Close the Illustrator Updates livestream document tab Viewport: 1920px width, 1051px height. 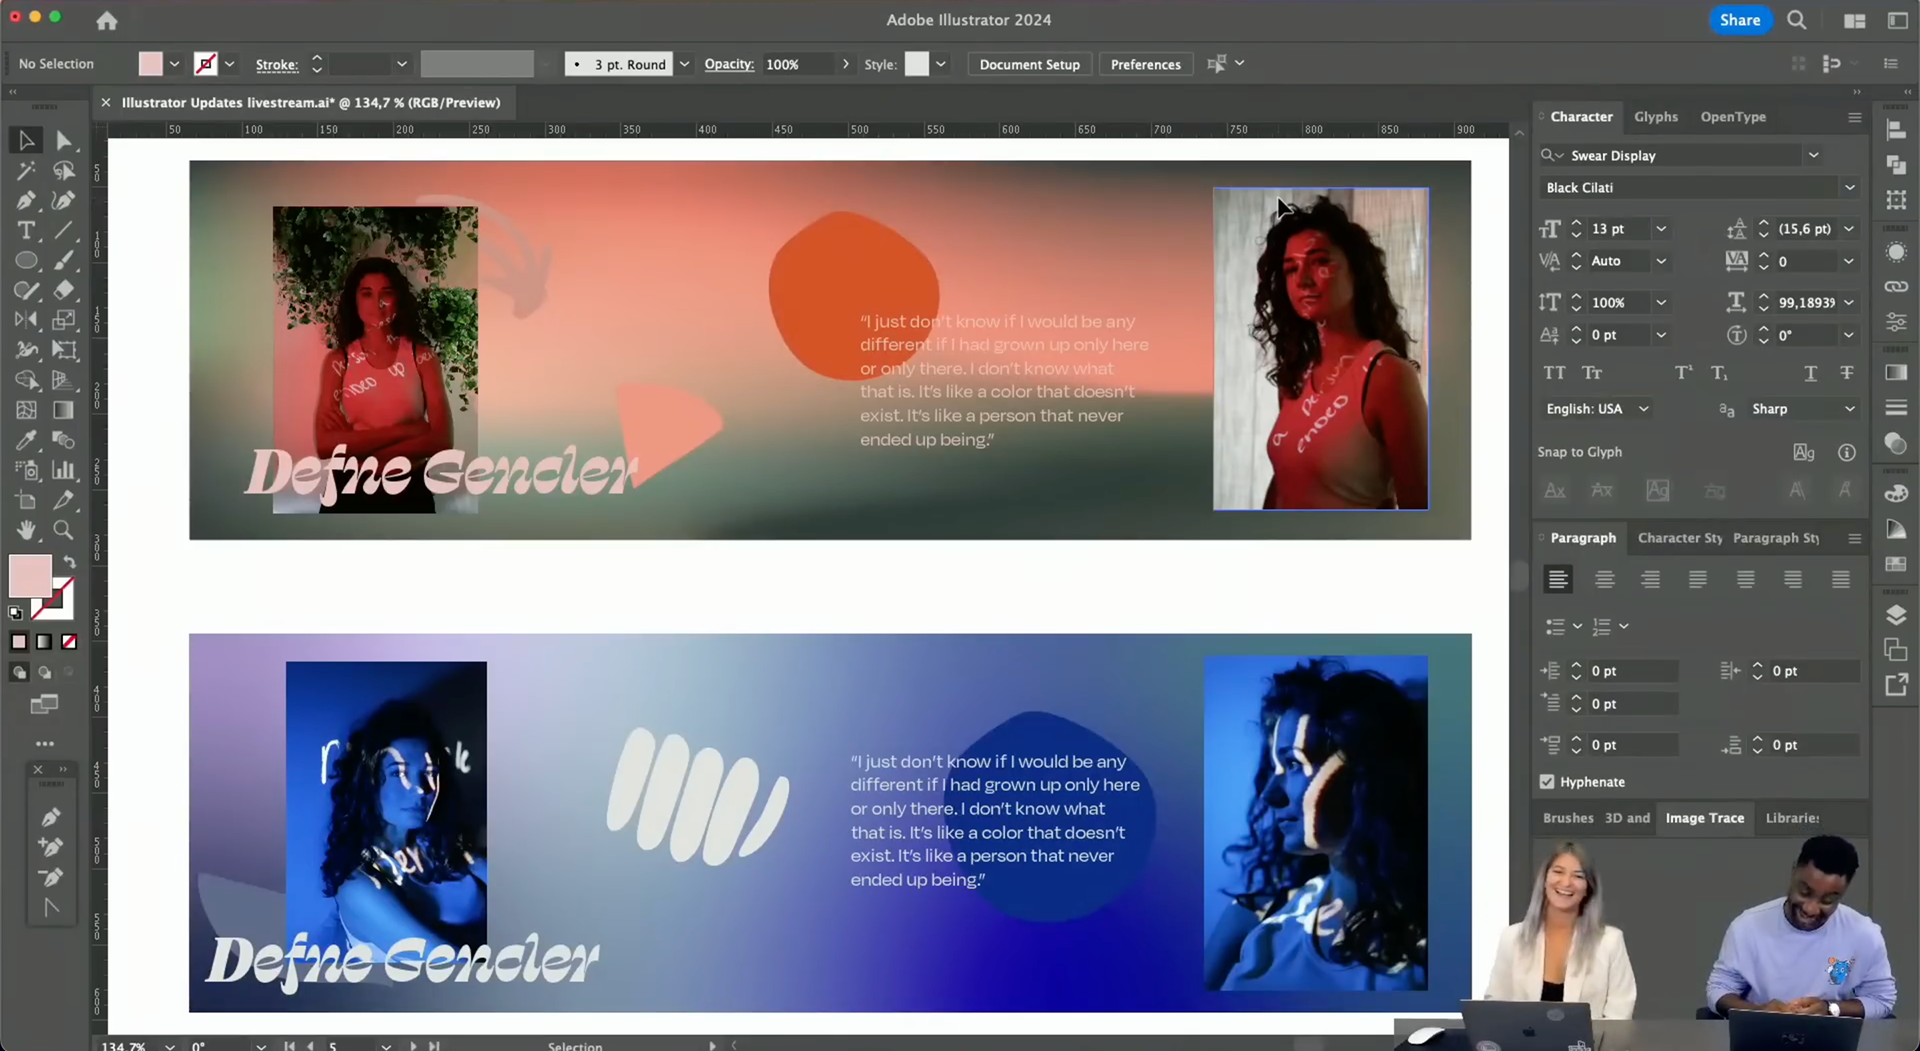click(105, 102)
